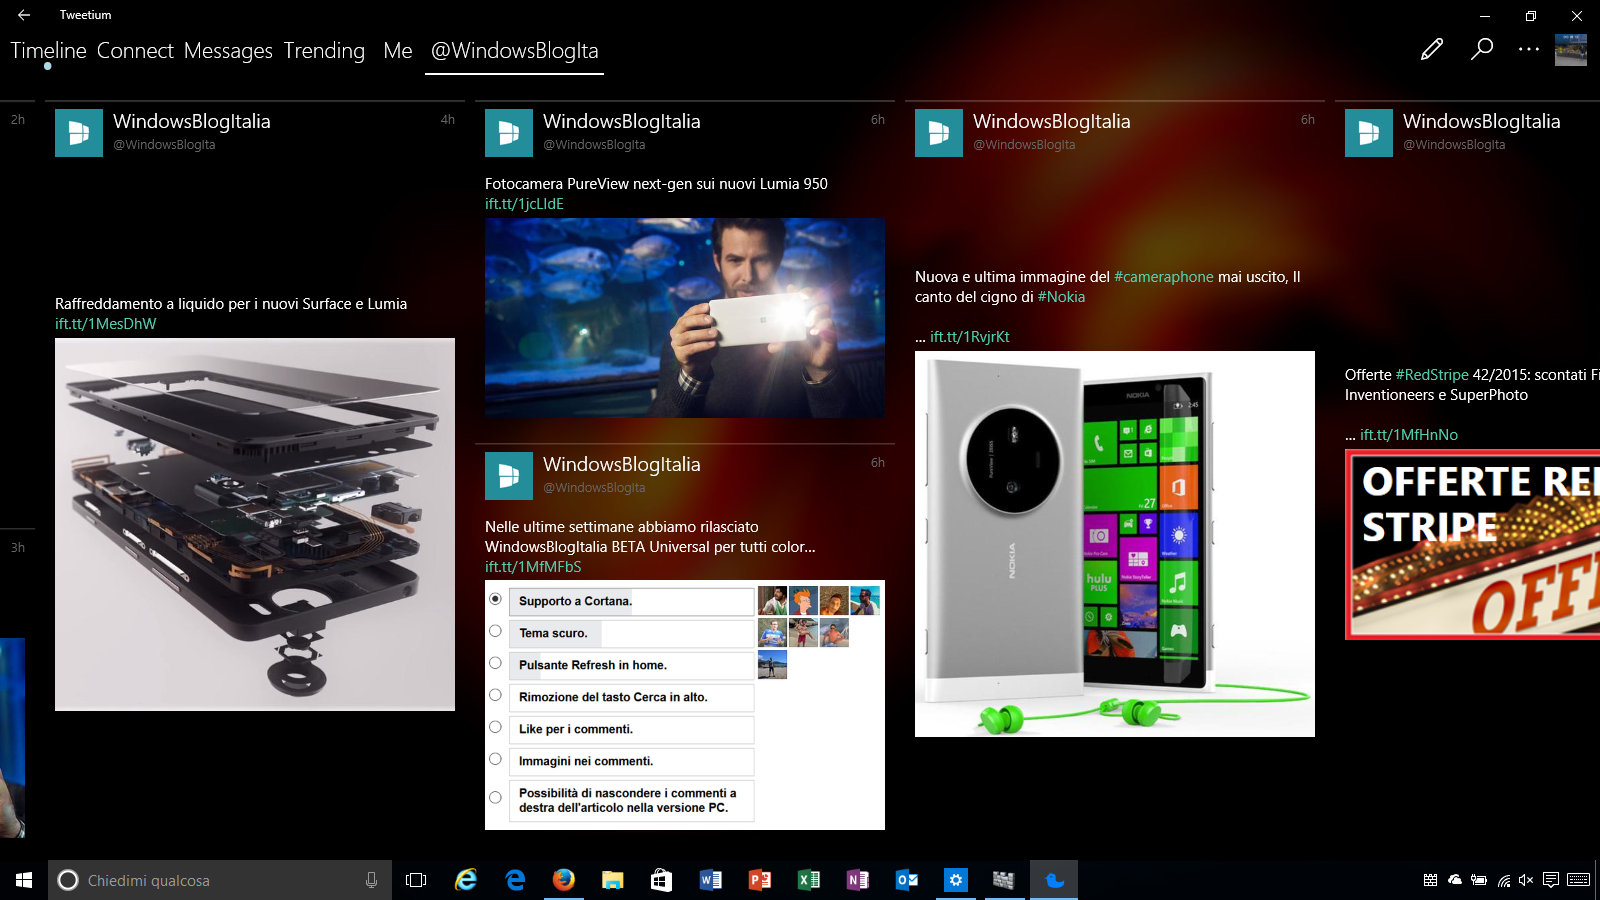Click the #RedStripe hashtag
The image size is (1600, 900).
(1432, 375)
